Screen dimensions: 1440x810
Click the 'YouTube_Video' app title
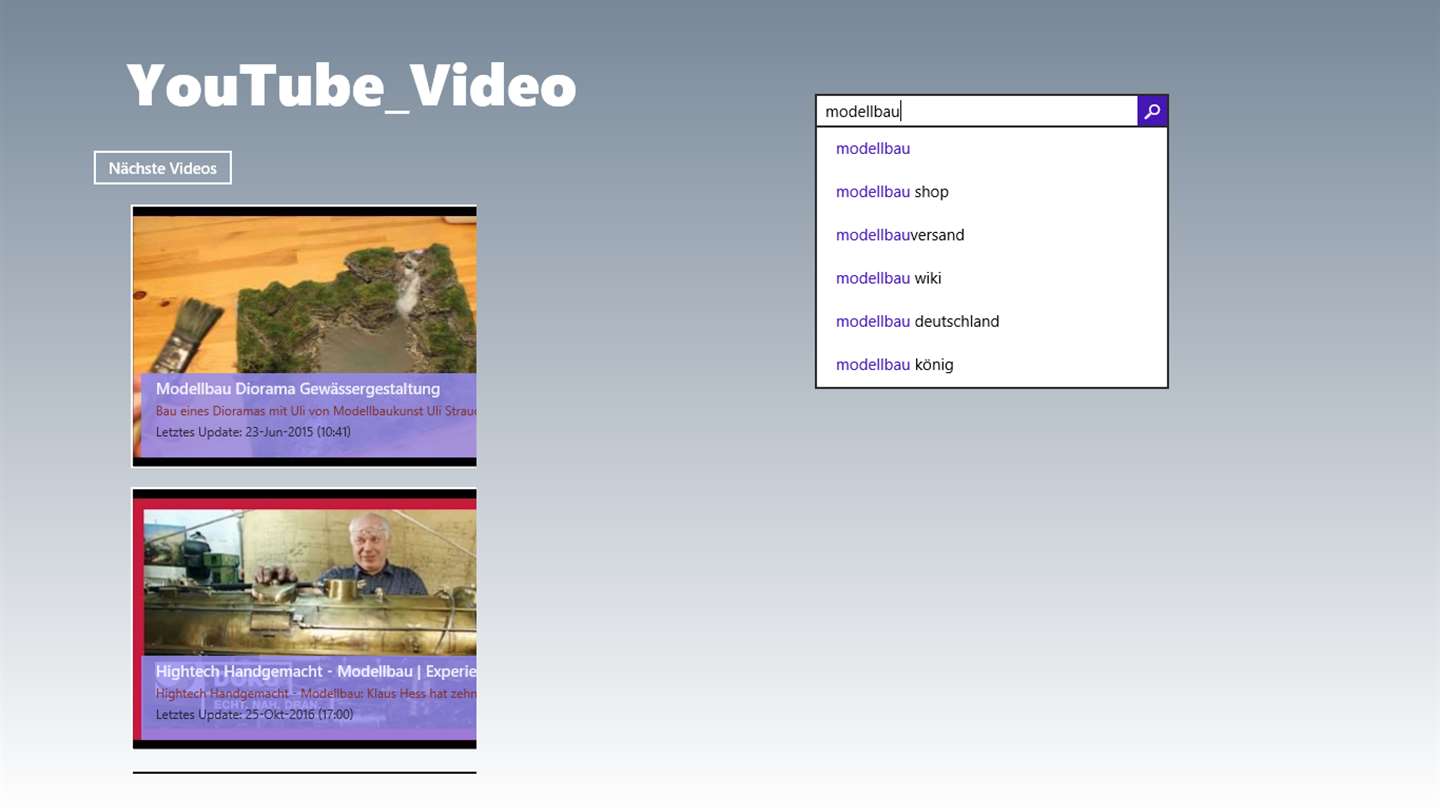click(352, 85)
